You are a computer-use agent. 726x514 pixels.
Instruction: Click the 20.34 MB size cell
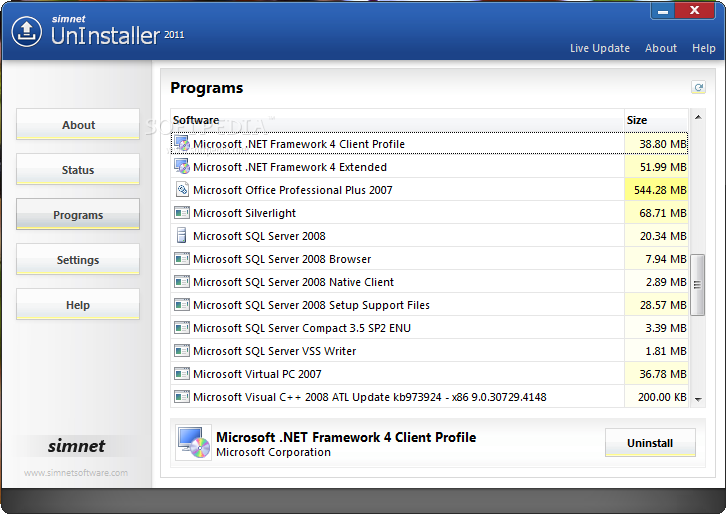[656, 235]
